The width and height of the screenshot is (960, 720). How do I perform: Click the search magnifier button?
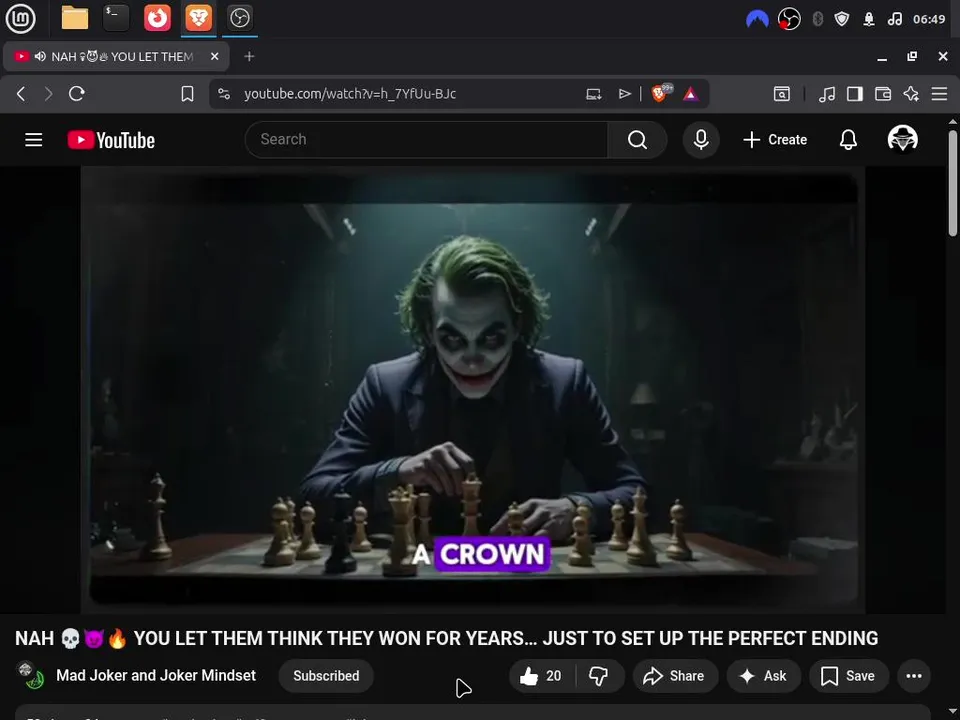637,140
